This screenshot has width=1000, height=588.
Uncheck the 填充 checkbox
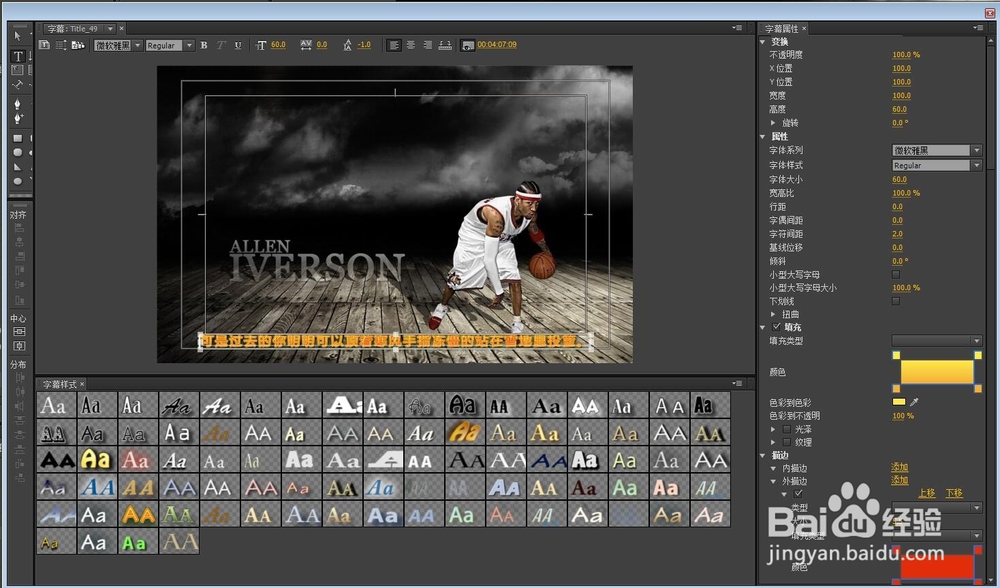pyautogui.click(x=776, y=327)
